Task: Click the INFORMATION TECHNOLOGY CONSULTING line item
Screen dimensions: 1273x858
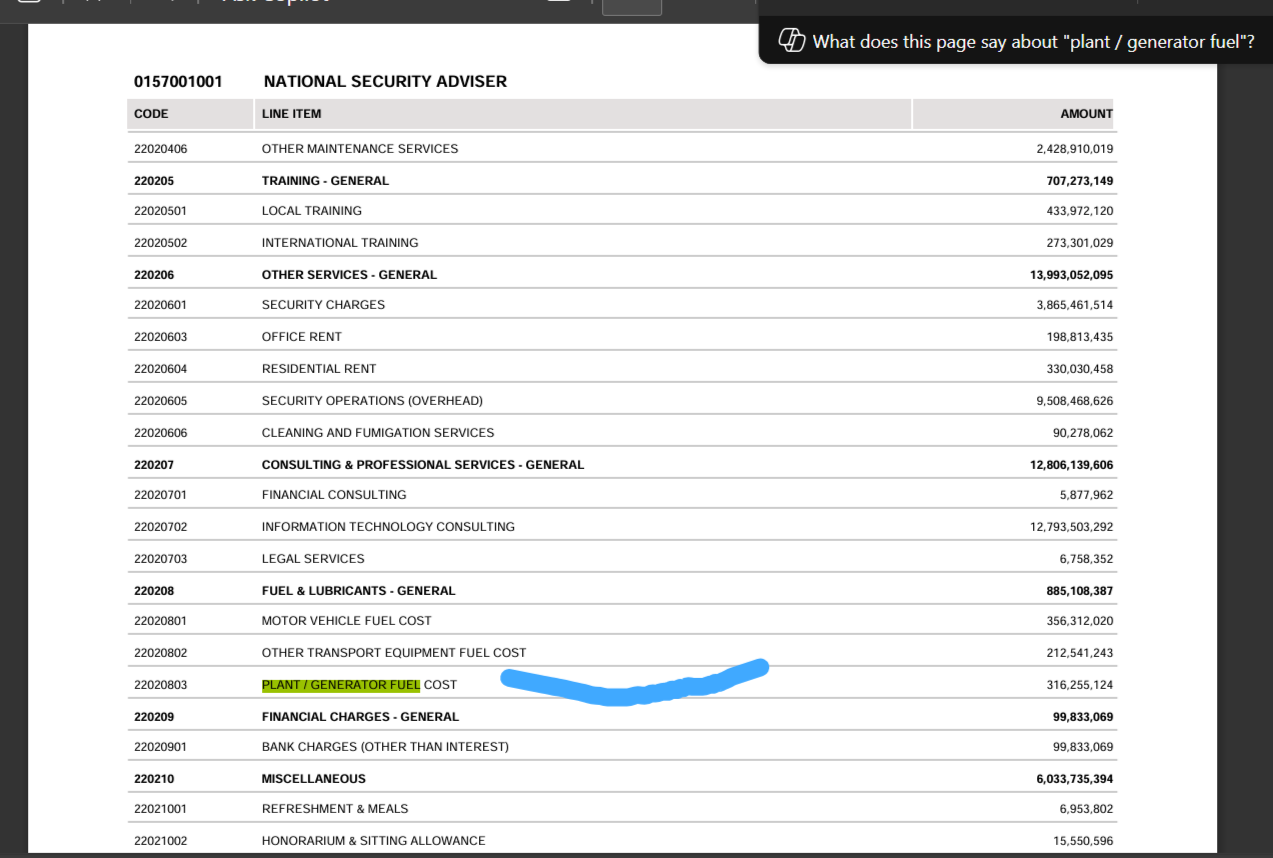Action: point(388,527)
